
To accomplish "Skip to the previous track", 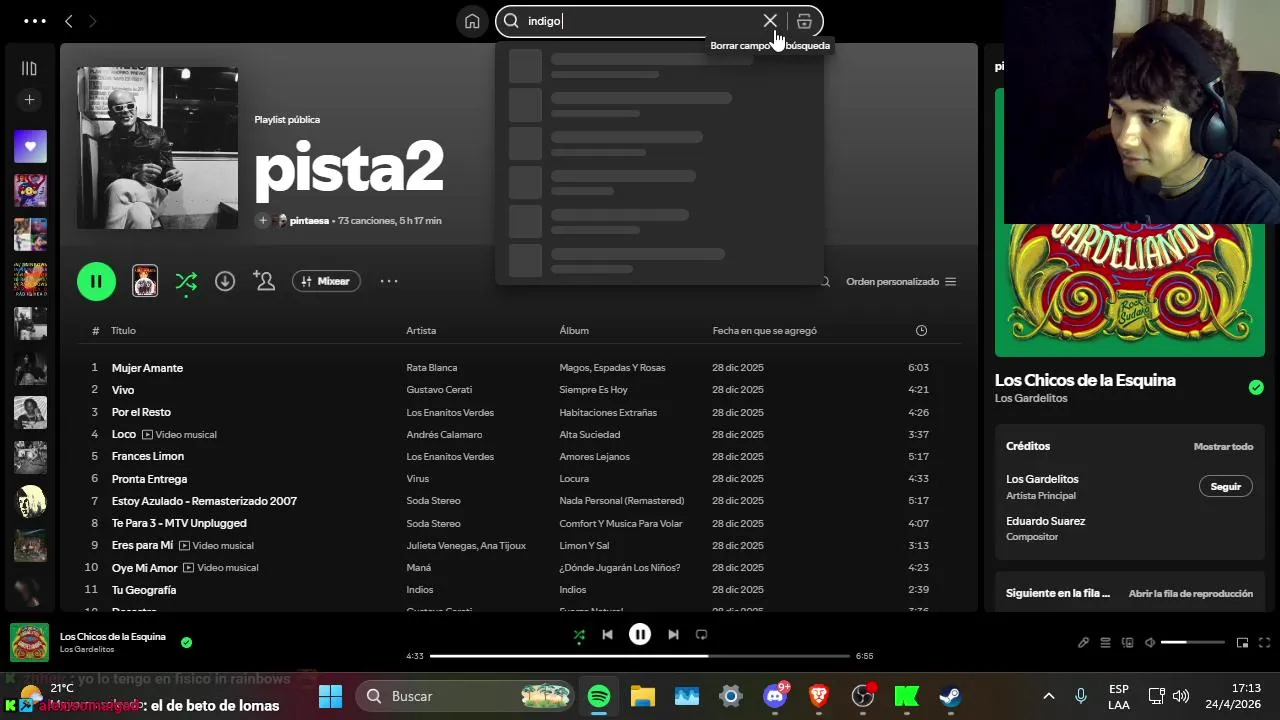I will (x=607, y=635).
